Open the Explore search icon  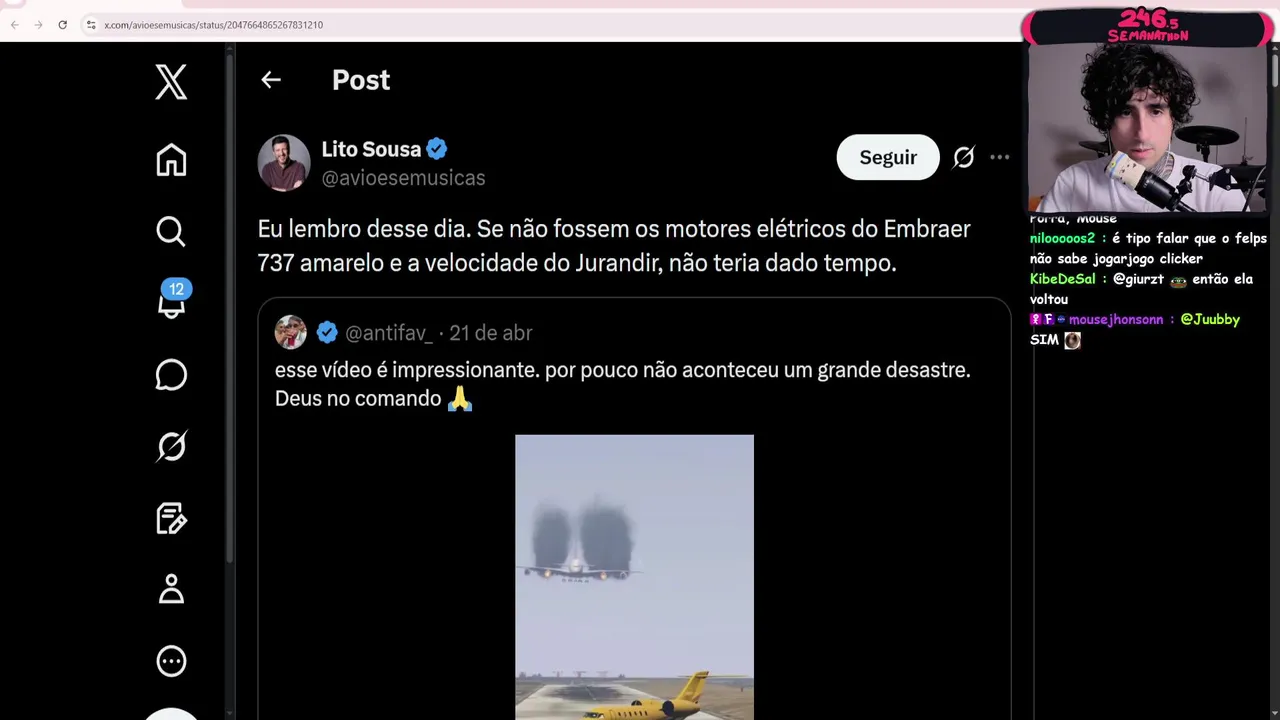point(171,231)
